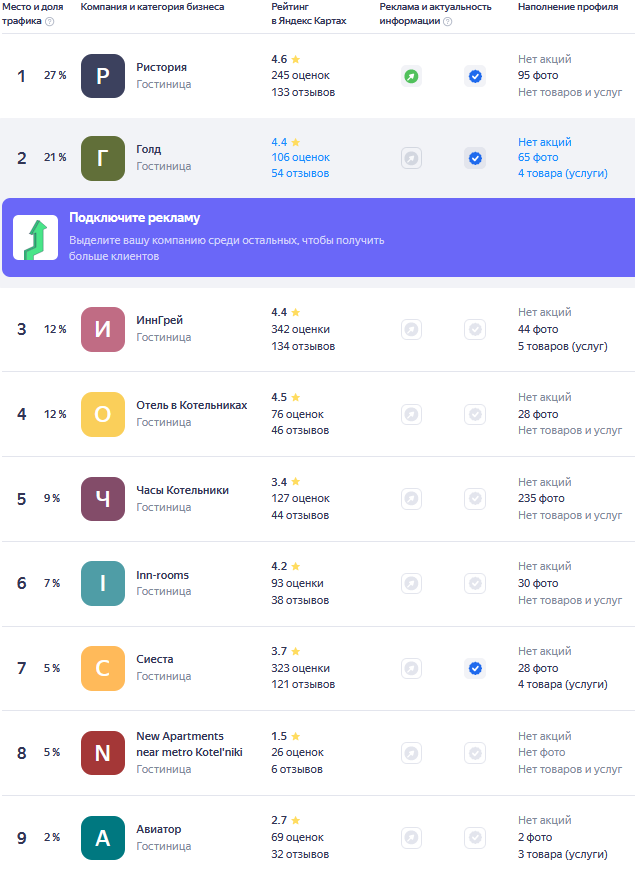Click the blue verified badge for Сиеста

(475, 669)
